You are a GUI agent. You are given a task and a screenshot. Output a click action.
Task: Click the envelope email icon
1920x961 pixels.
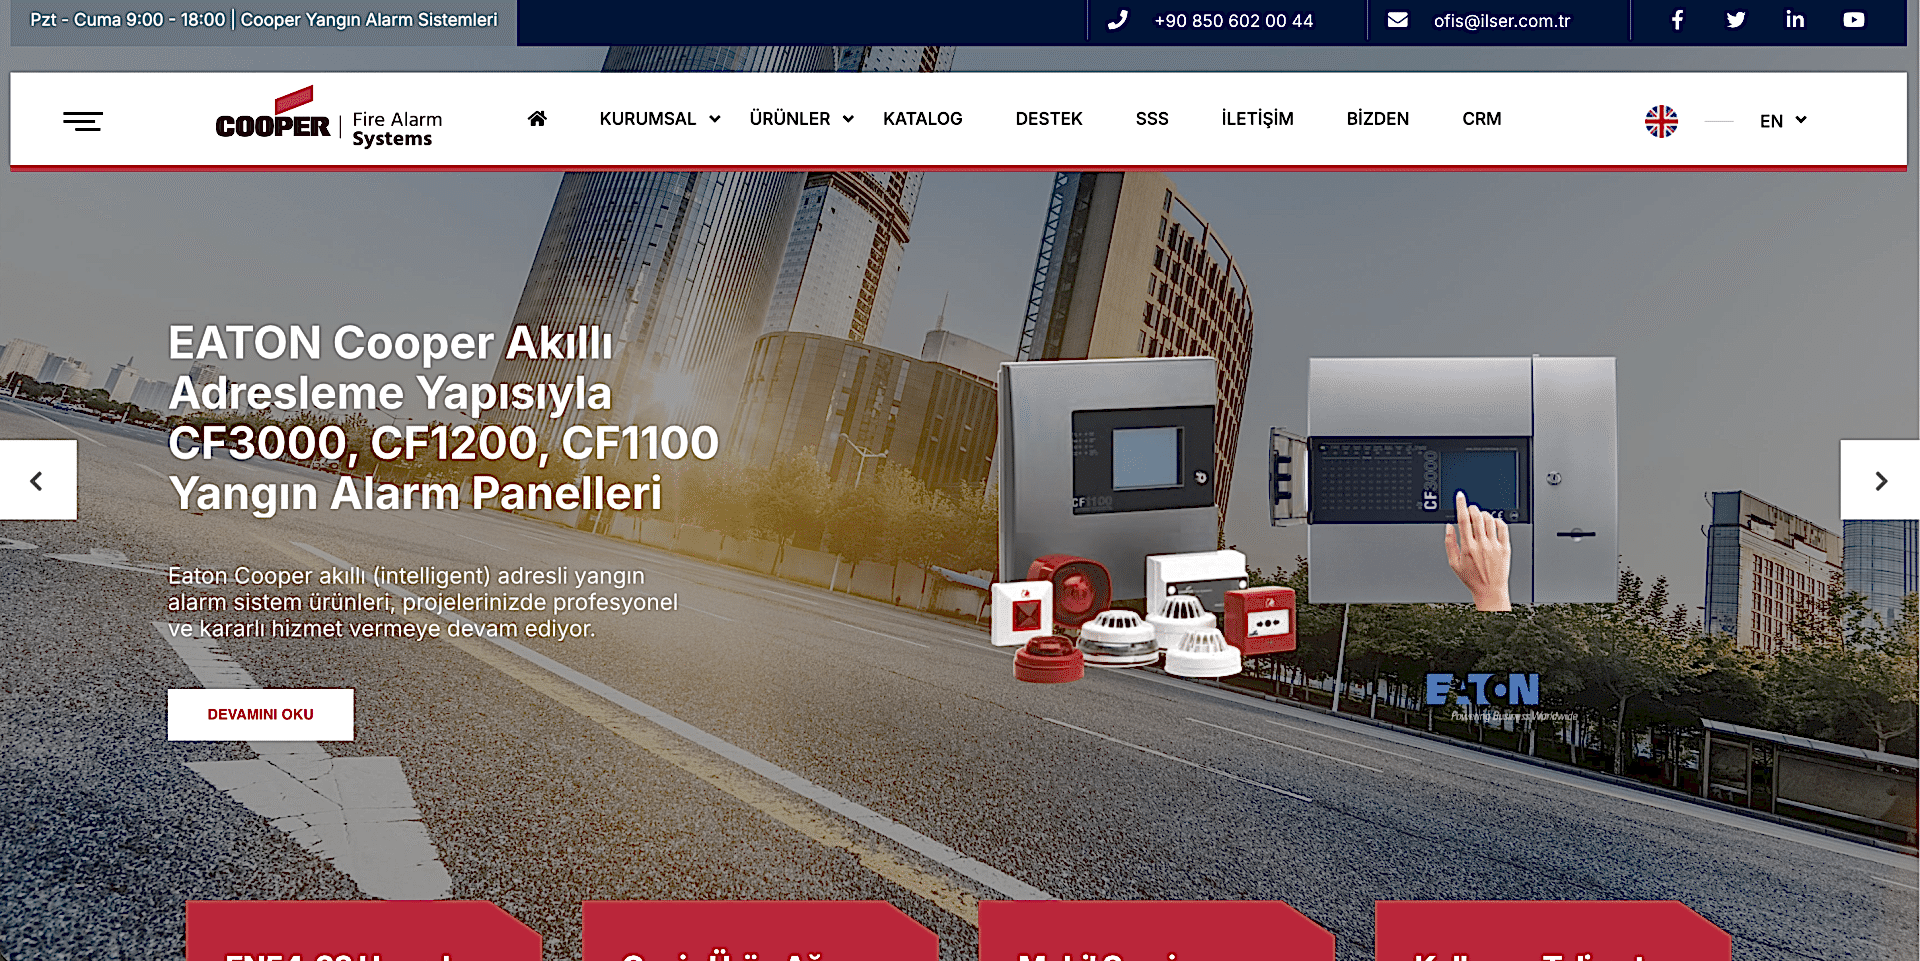(x=1398, y=20)
